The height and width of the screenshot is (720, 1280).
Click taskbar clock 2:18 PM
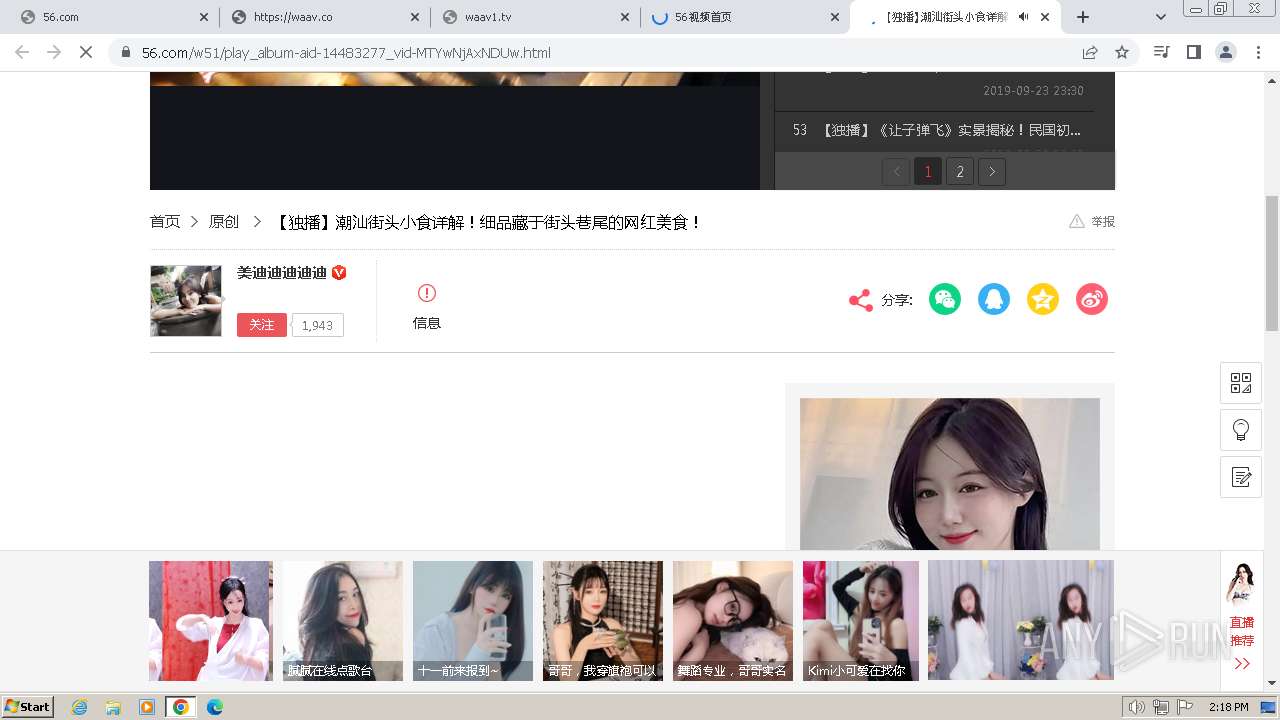[x=1228, y=707]
